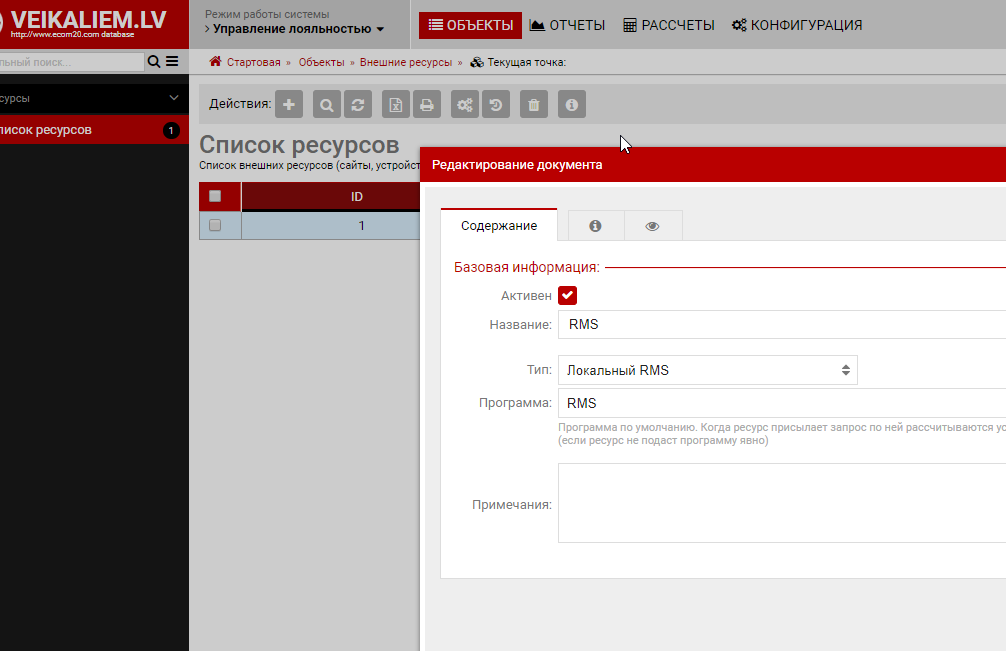1006x651 pixels.
Task: Refresh the resource list
Action: tap(357, 104)
